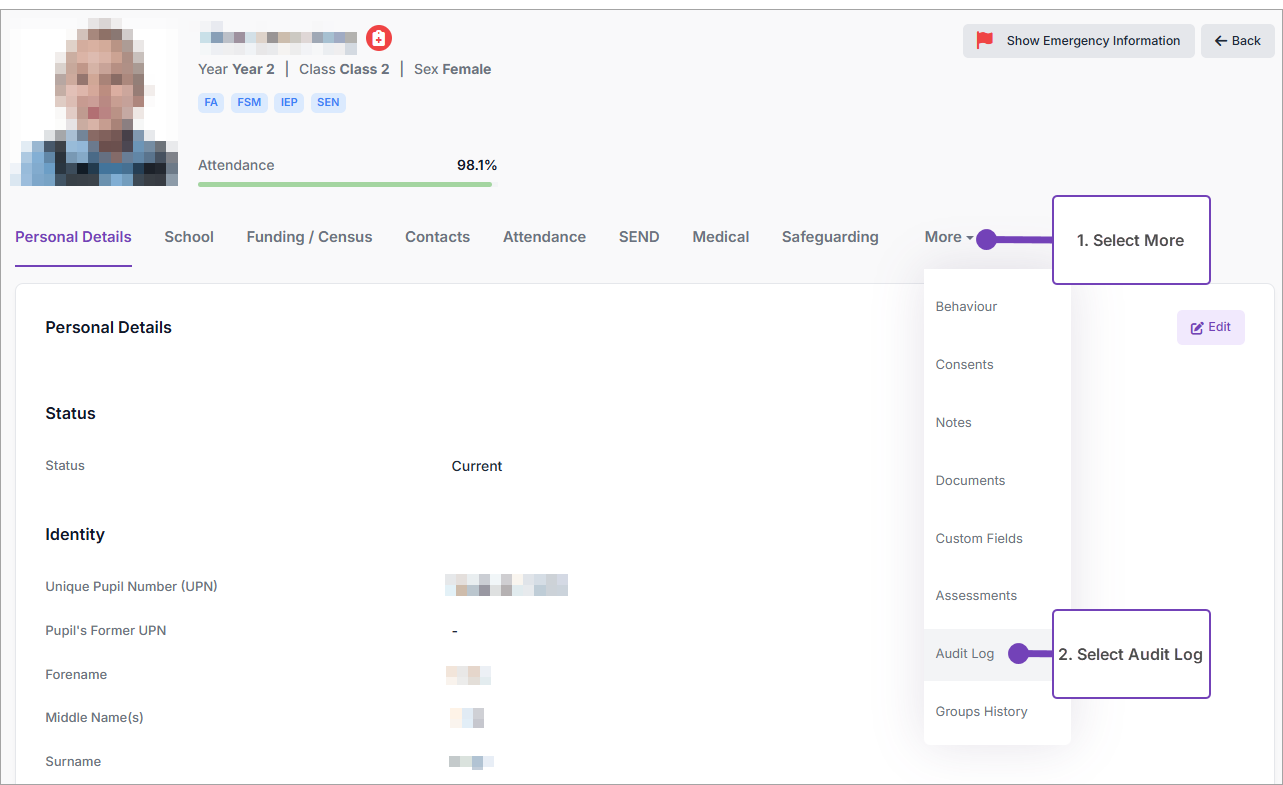Open Behaviour from the More menu
This screenshot has width=1283, height=785.
point(966,307)
